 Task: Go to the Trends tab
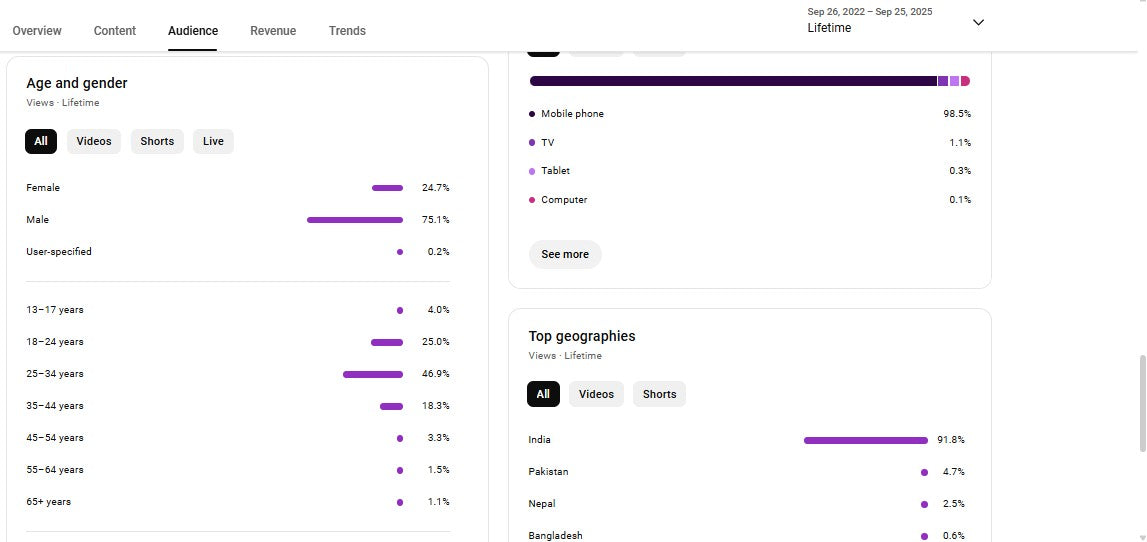347,31
